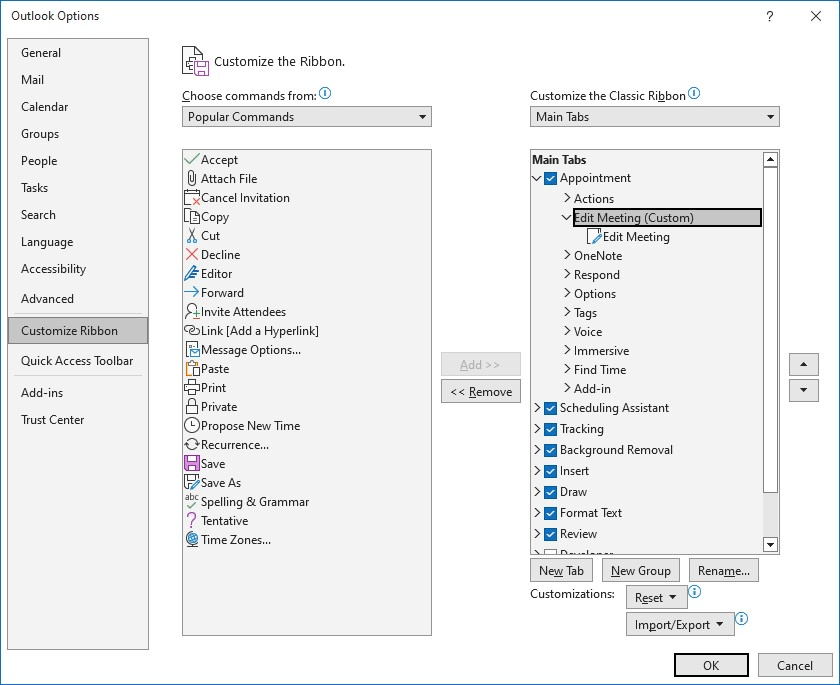Uncheck the Format Text checkbox

point(550,513)
